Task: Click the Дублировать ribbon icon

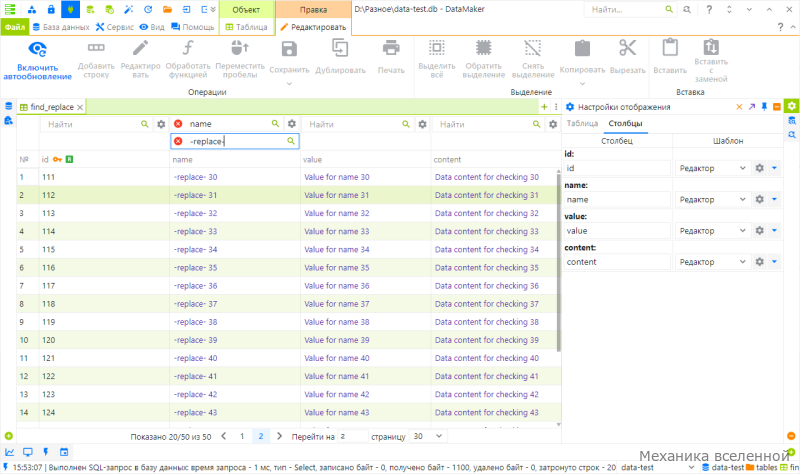Action: (x=340, y=48)
